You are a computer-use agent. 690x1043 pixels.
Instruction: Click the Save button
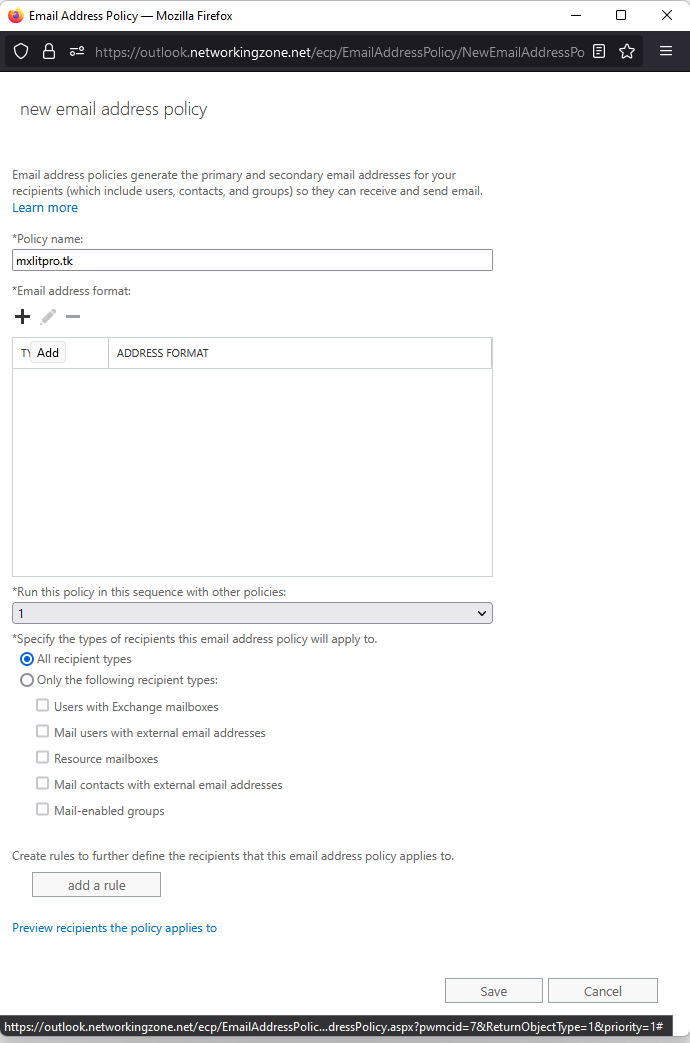tap(493, 991)
